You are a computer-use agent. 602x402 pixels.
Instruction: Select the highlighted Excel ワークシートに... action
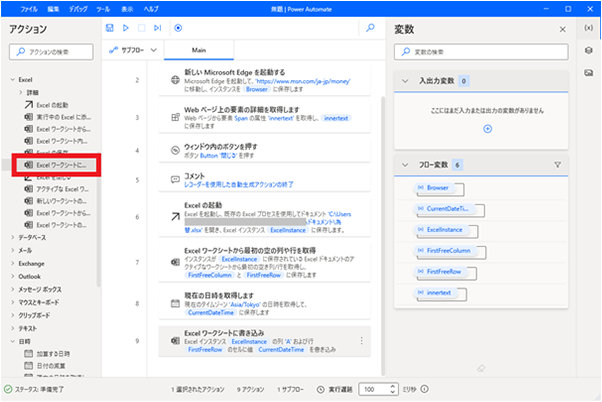(55, 165)
